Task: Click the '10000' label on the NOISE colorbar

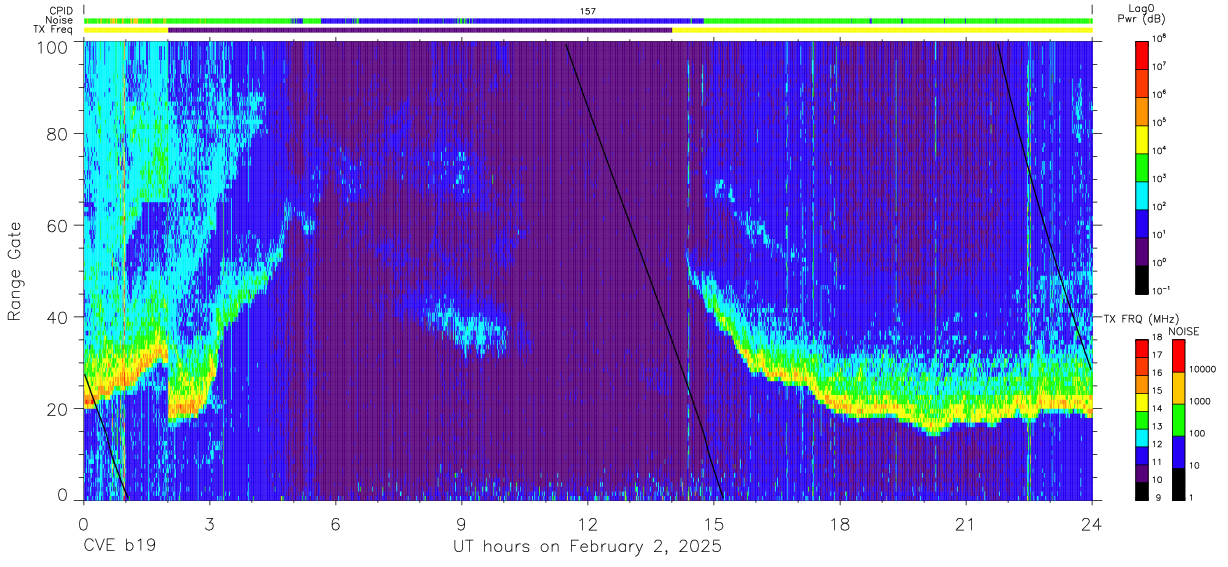Action: (1202, 369)
